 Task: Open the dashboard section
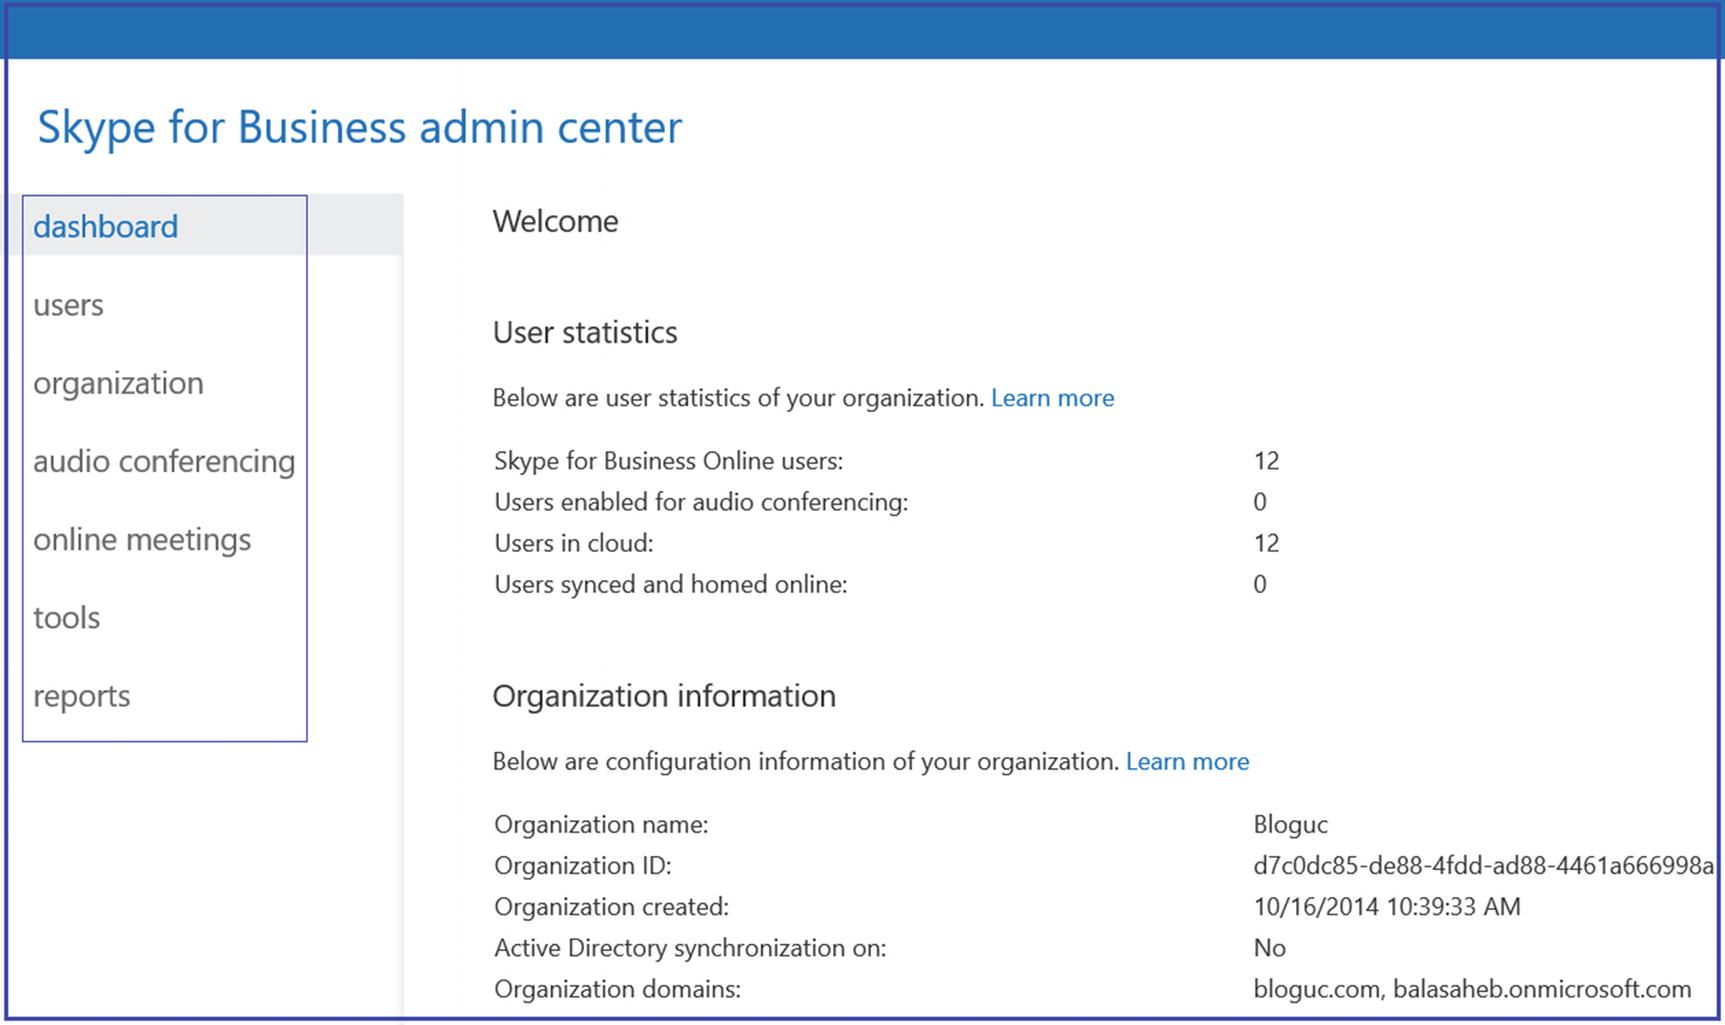[x=105, y=227]
